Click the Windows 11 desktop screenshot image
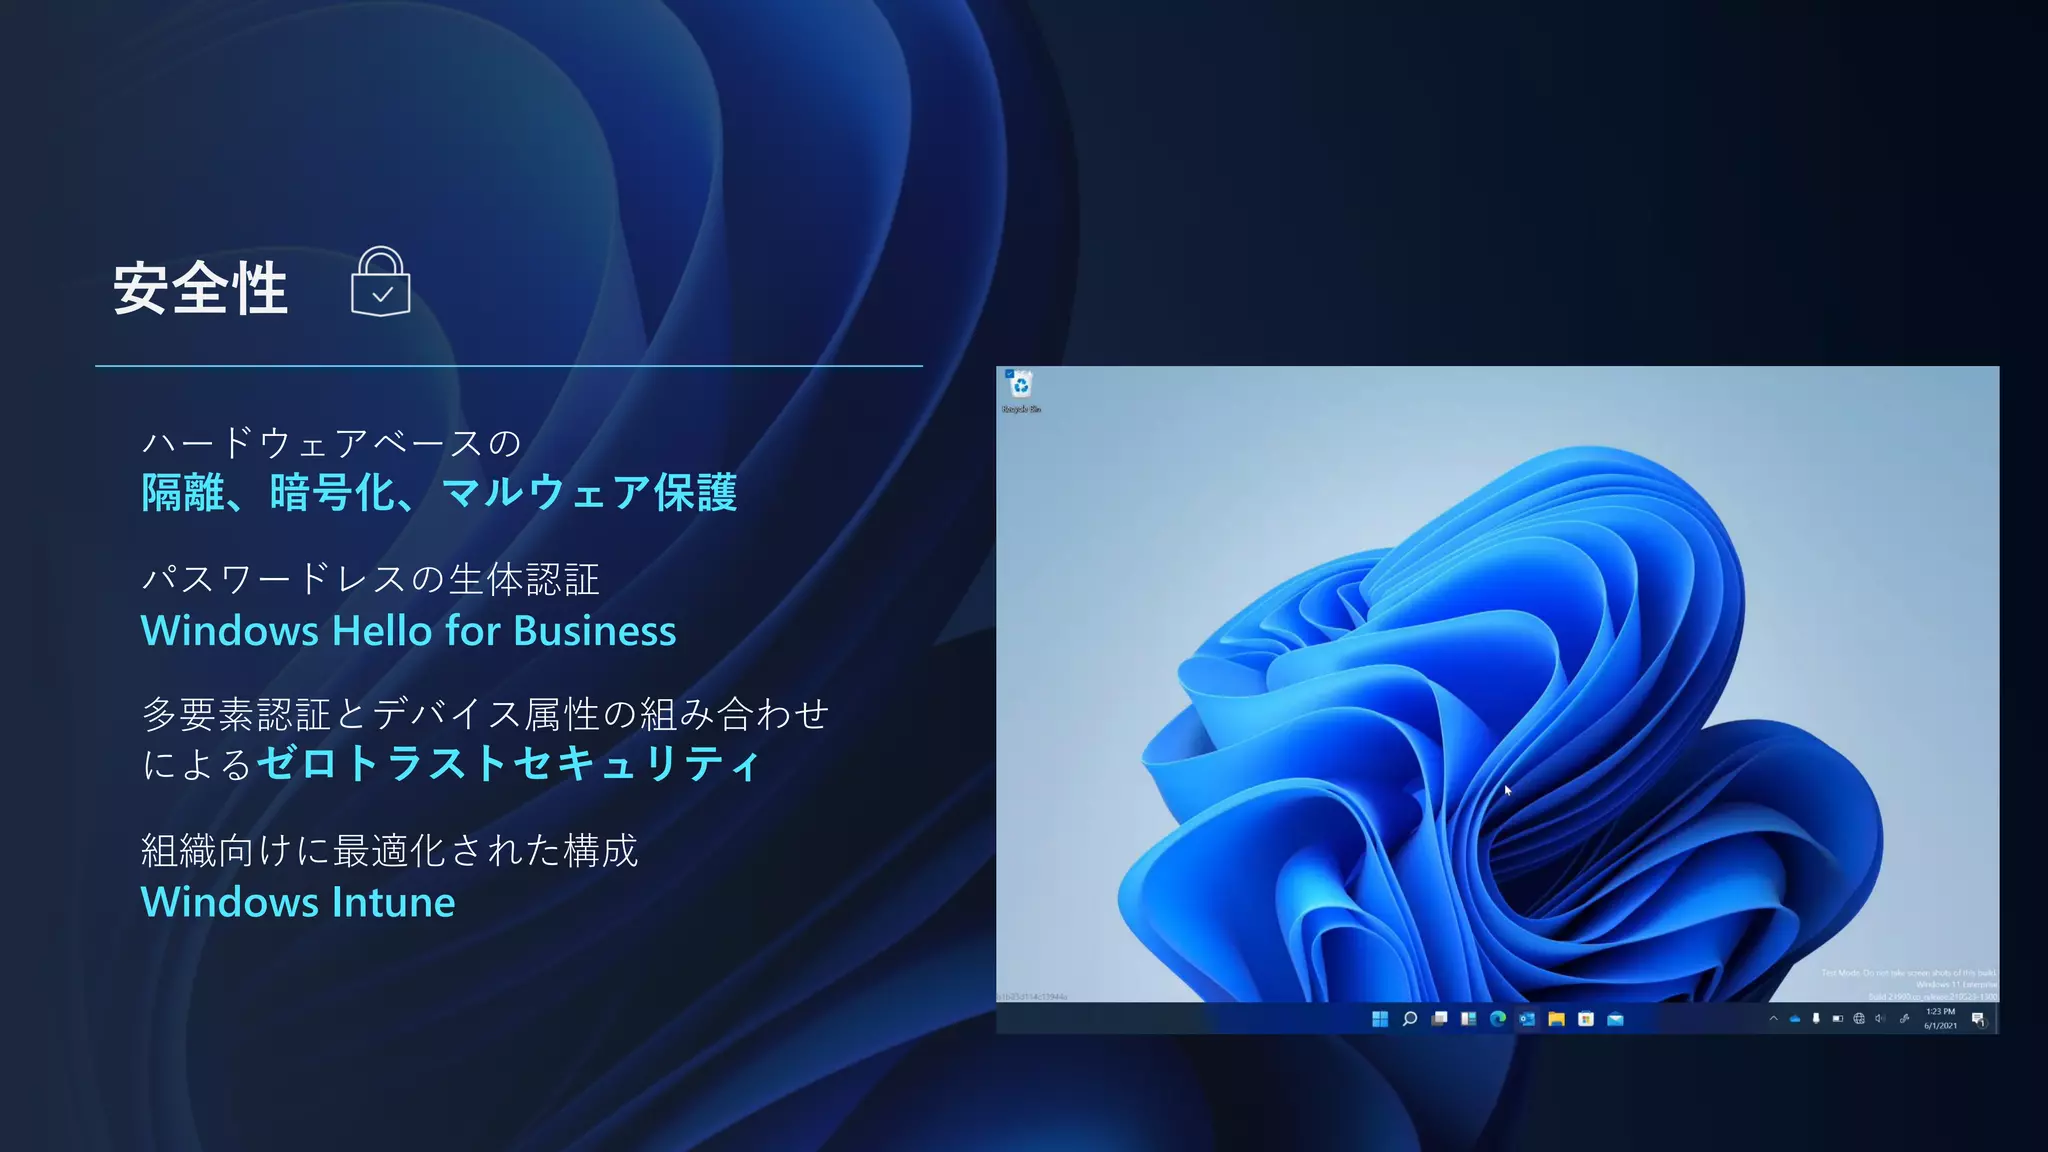2048x1152 pixels. (x=1497, y=700)
